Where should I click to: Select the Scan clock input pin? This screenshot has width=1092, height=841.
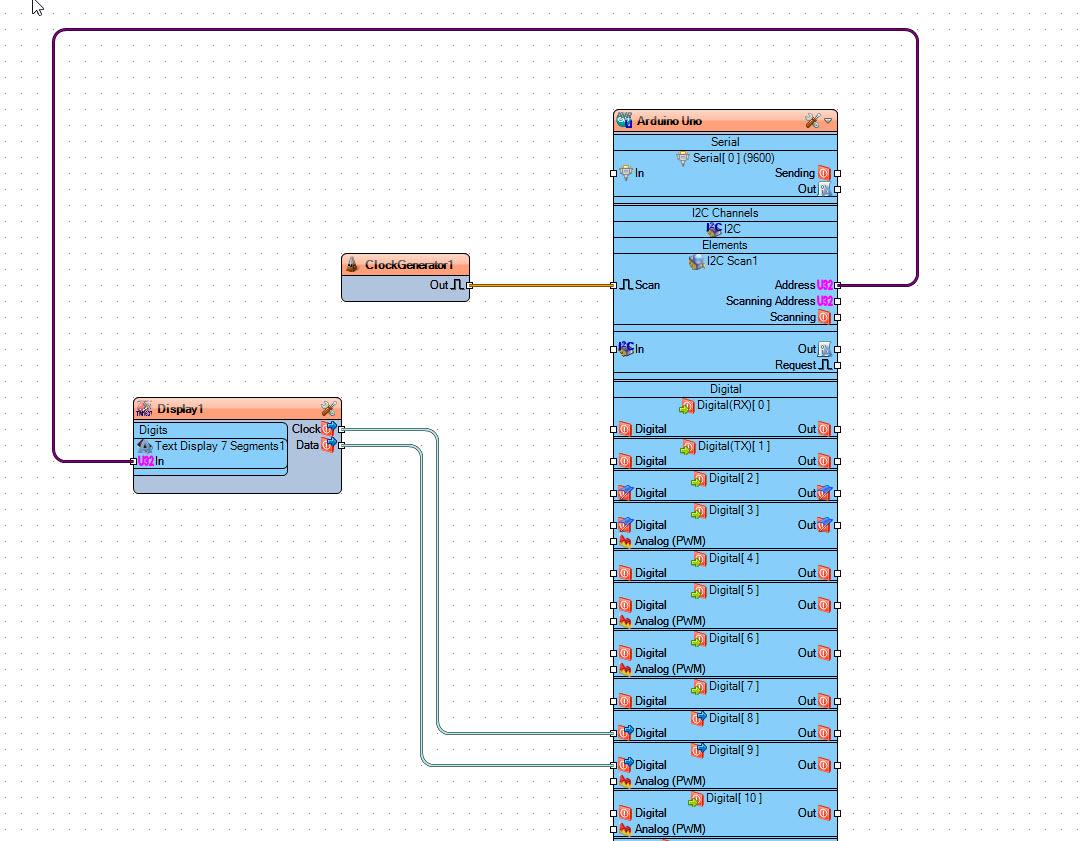614,285
